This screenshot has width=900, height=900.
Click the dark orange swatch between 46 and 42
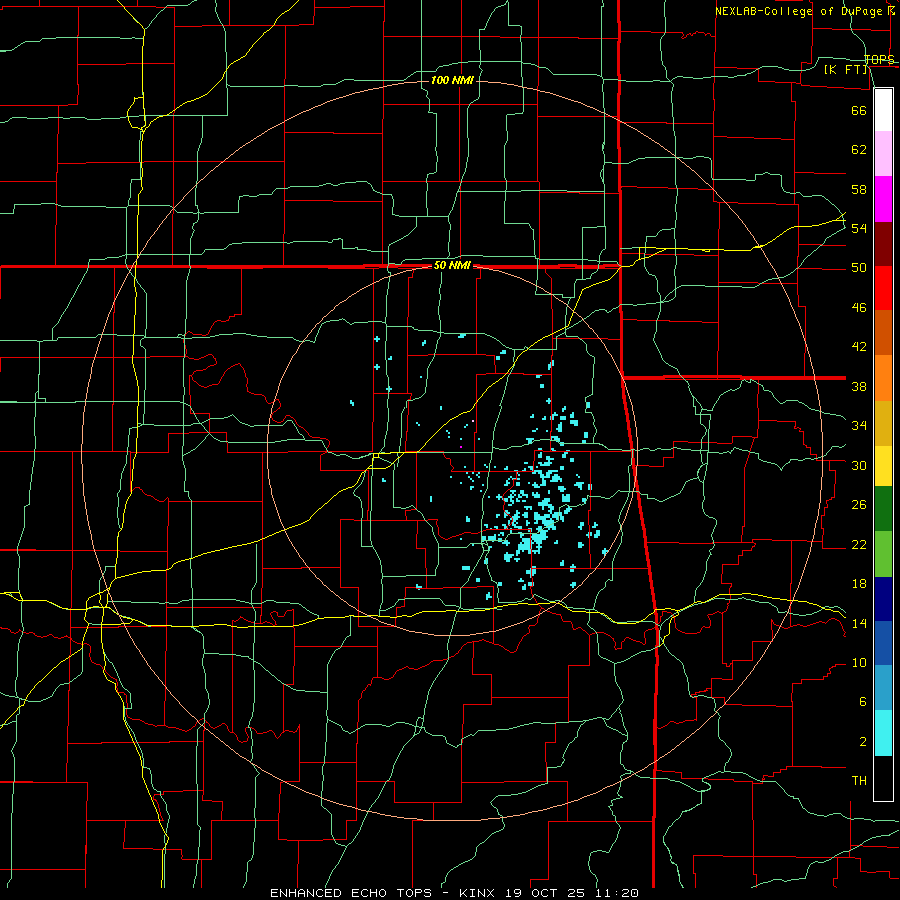[883, 333]
